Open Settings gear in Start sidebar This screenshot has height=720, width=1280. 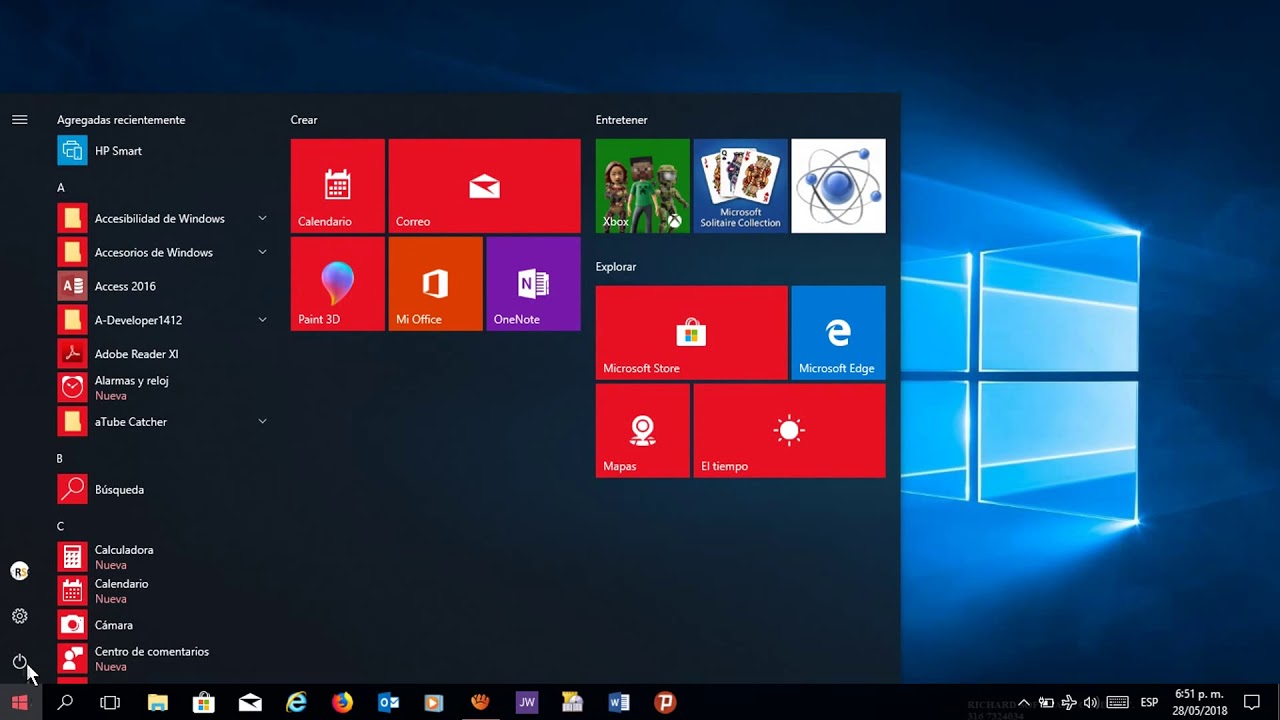pos(19,616)
